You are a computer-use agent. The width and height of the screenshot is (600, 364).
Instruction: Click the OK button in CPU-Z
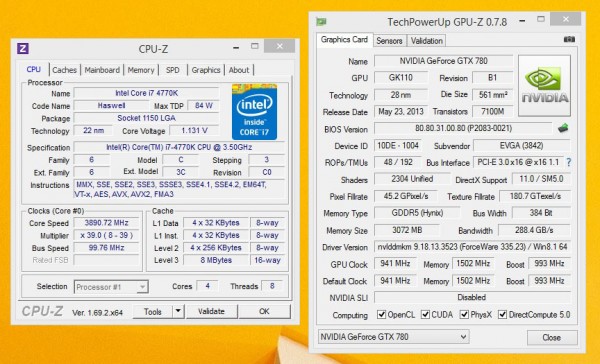coord(264,311)
